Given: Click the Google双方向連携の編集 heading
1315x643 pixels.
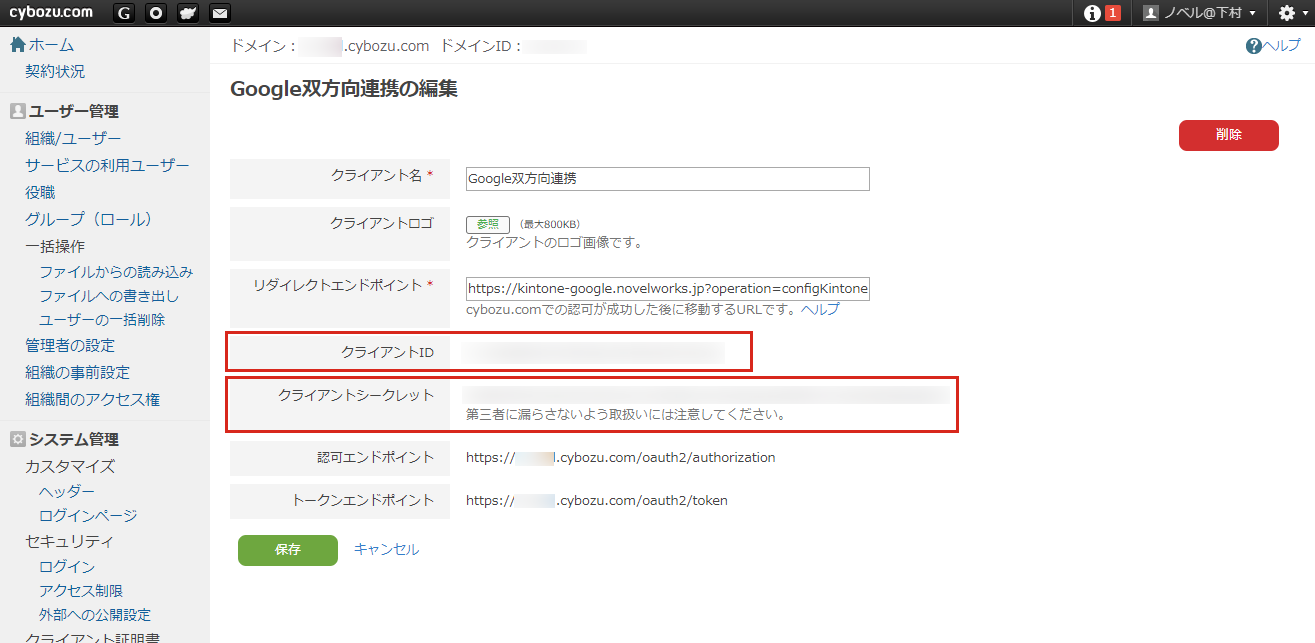Looking at the screenshot, I should (x=344, y=88).
